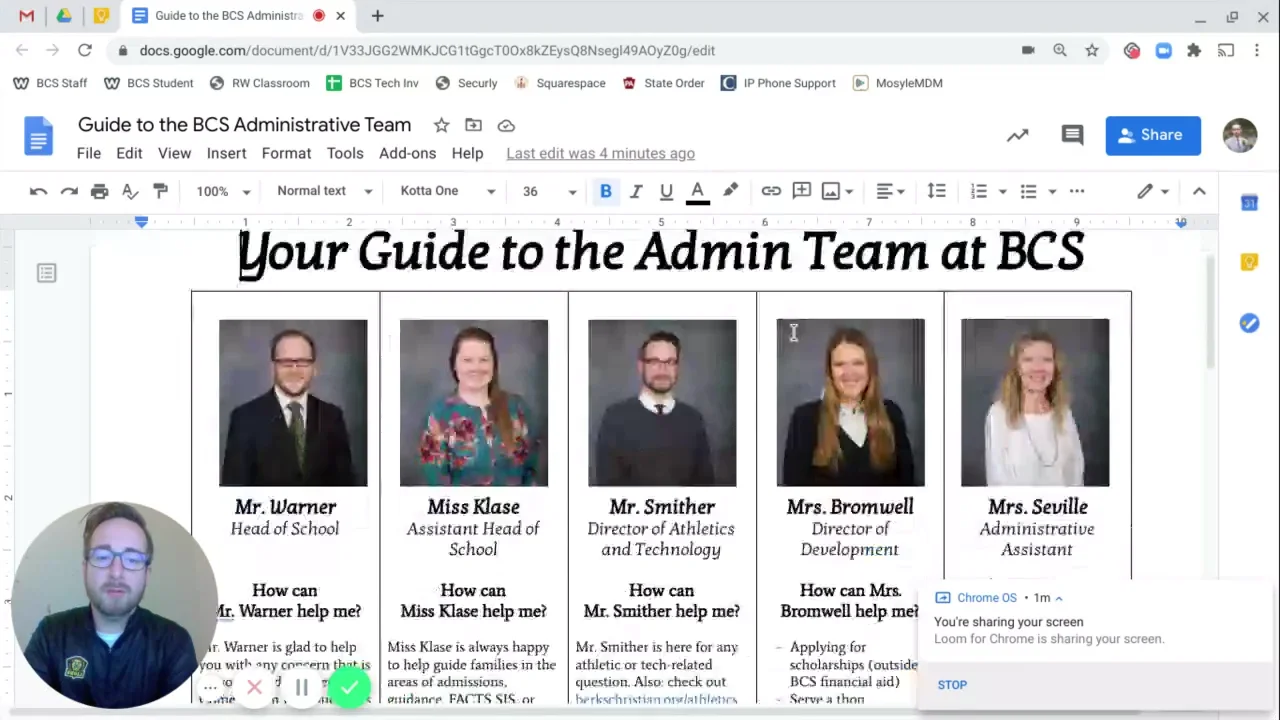The height and width of the screenshot is (720, 1280).
Task: Finish Loom recording with green check
Action: pos(349,687)
